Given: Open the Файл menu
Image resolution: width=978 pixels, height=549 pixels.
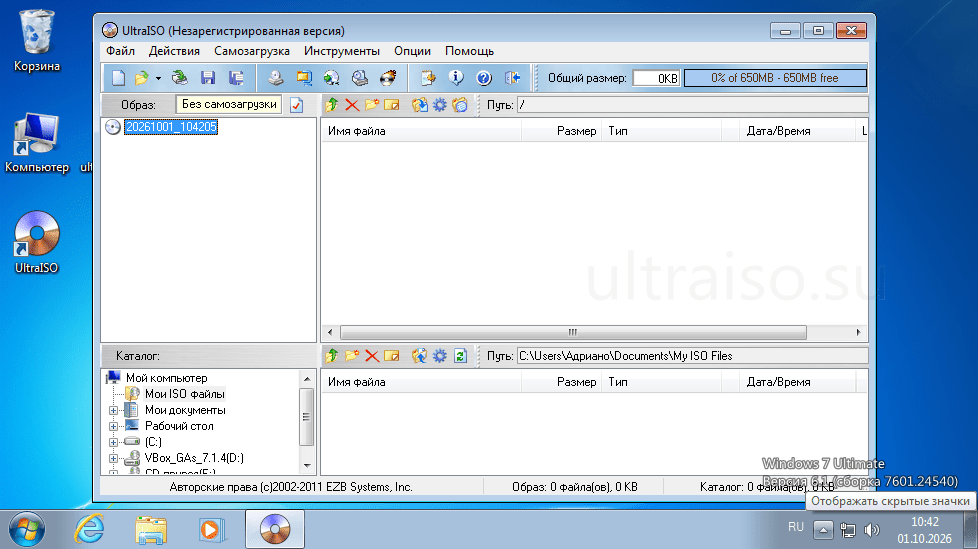Looking at the screenshot, I should (x=120, y=51).
